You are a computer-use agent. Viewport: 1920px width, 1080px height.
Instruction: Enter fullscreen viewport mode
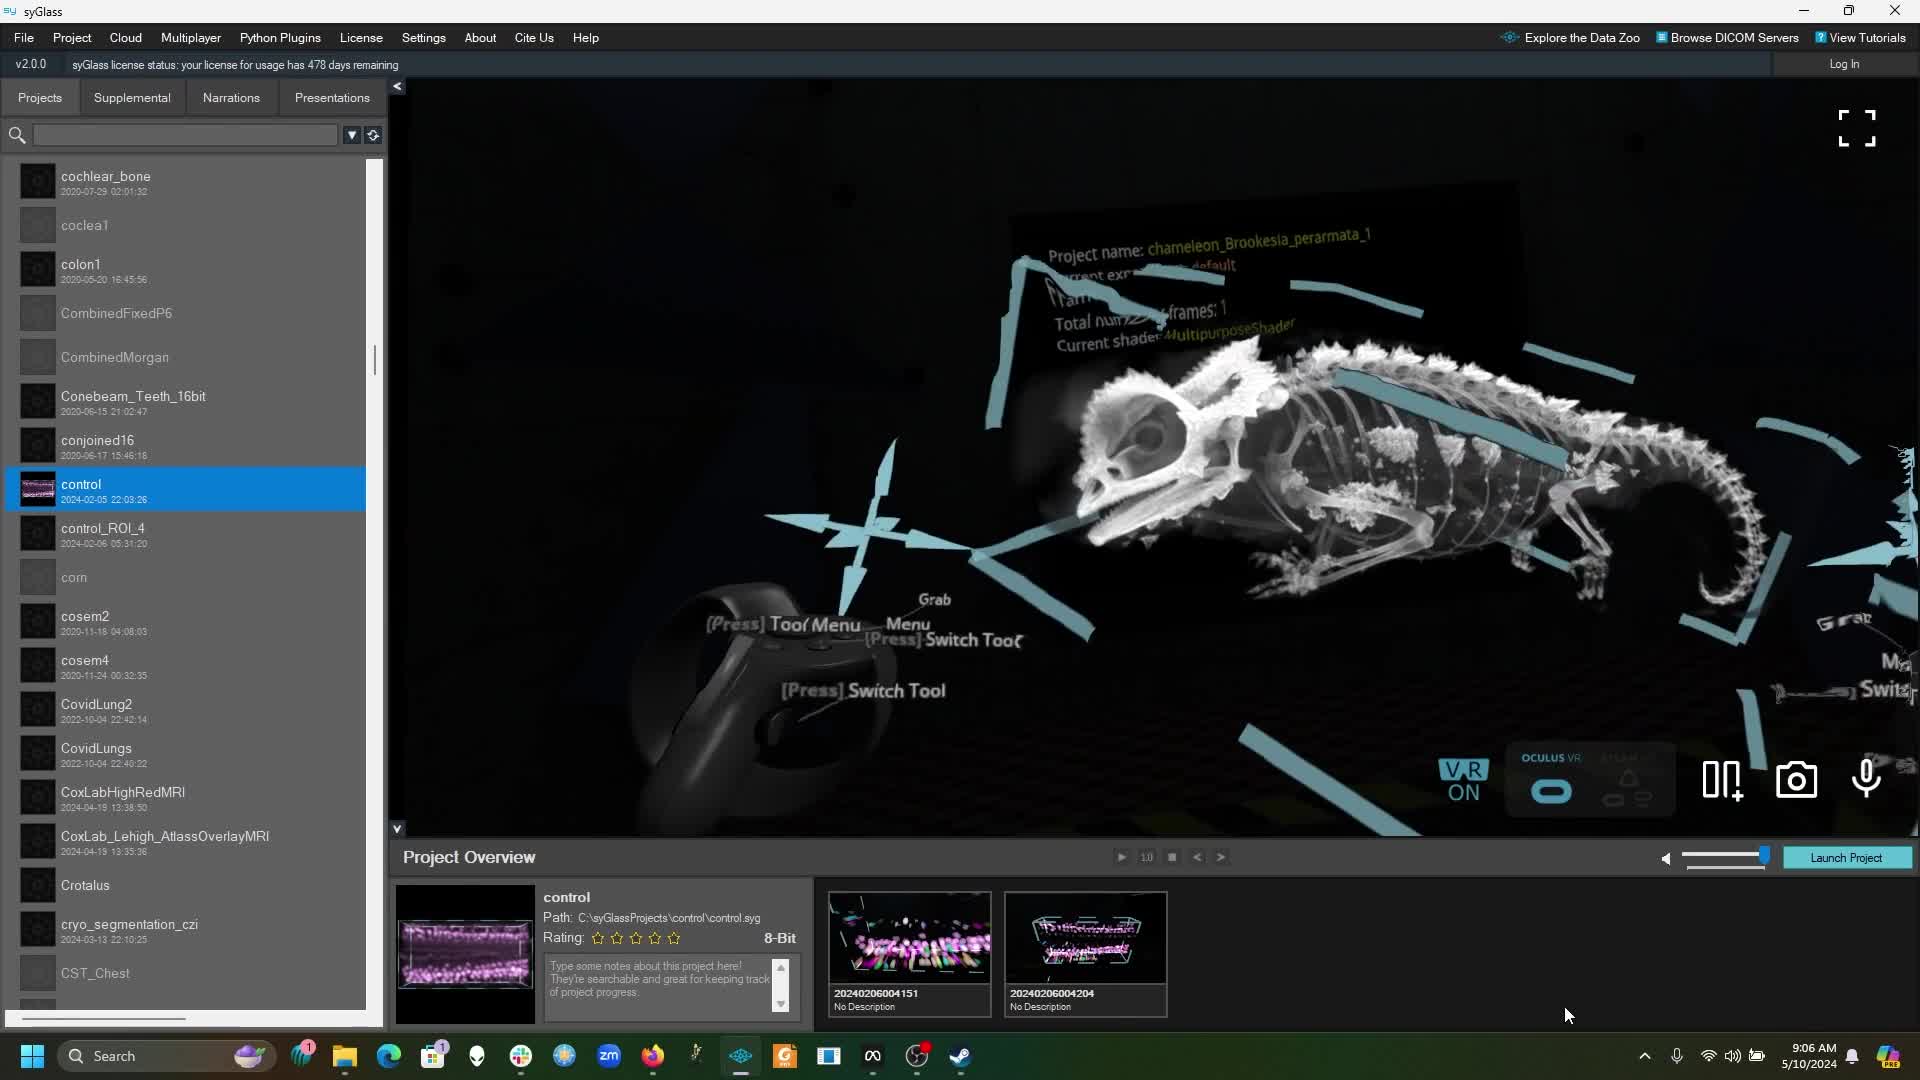(1856, 128)
